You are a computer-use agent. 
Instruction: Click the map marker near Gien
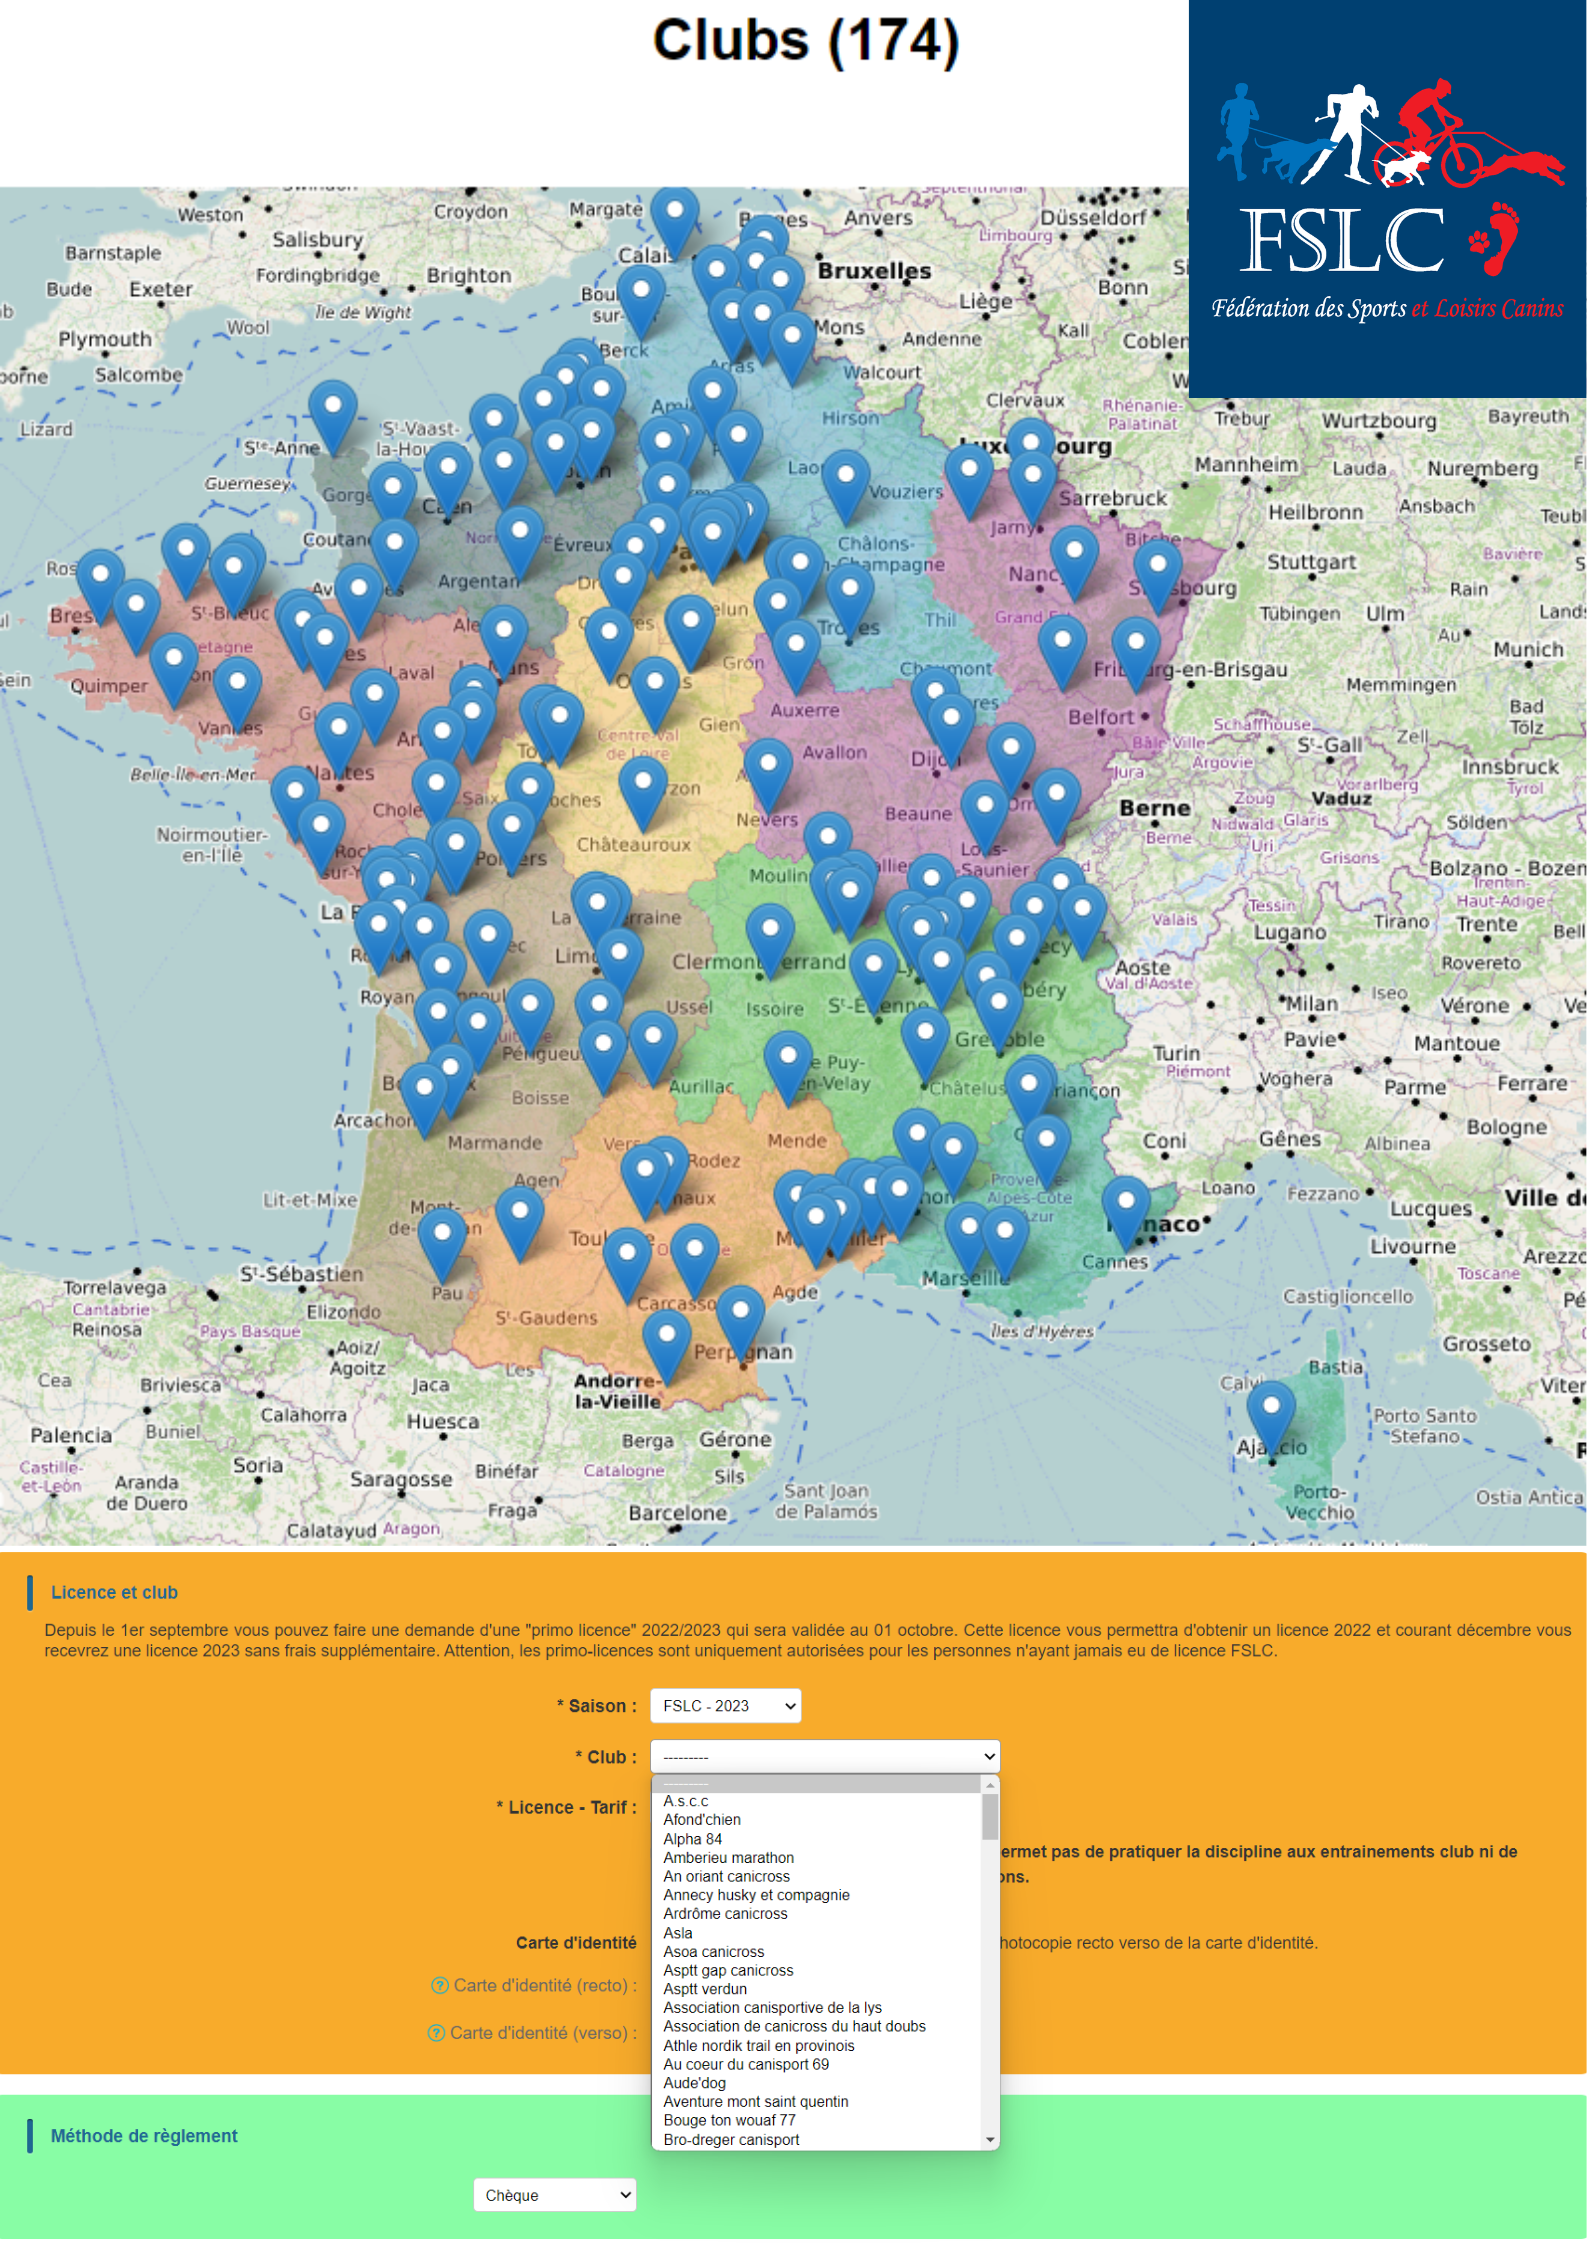[x=655, y=695]
